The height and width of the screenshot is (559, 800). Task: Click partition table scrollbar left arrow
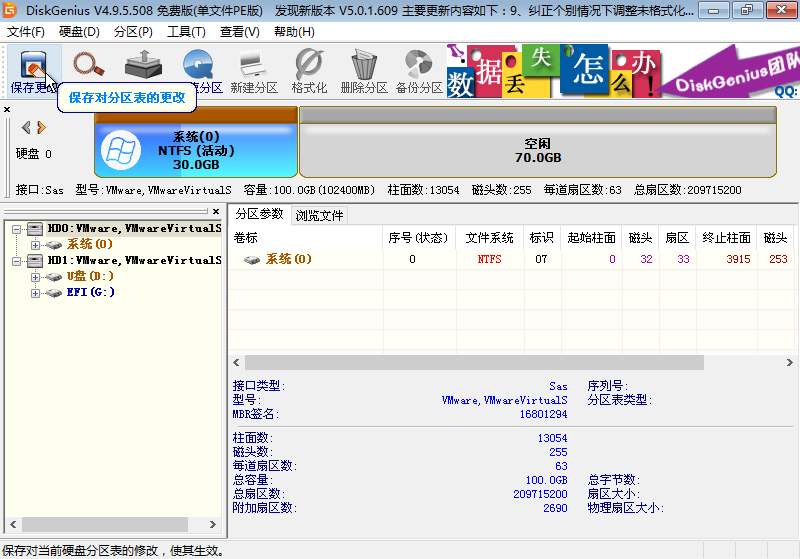coord(236,363)
